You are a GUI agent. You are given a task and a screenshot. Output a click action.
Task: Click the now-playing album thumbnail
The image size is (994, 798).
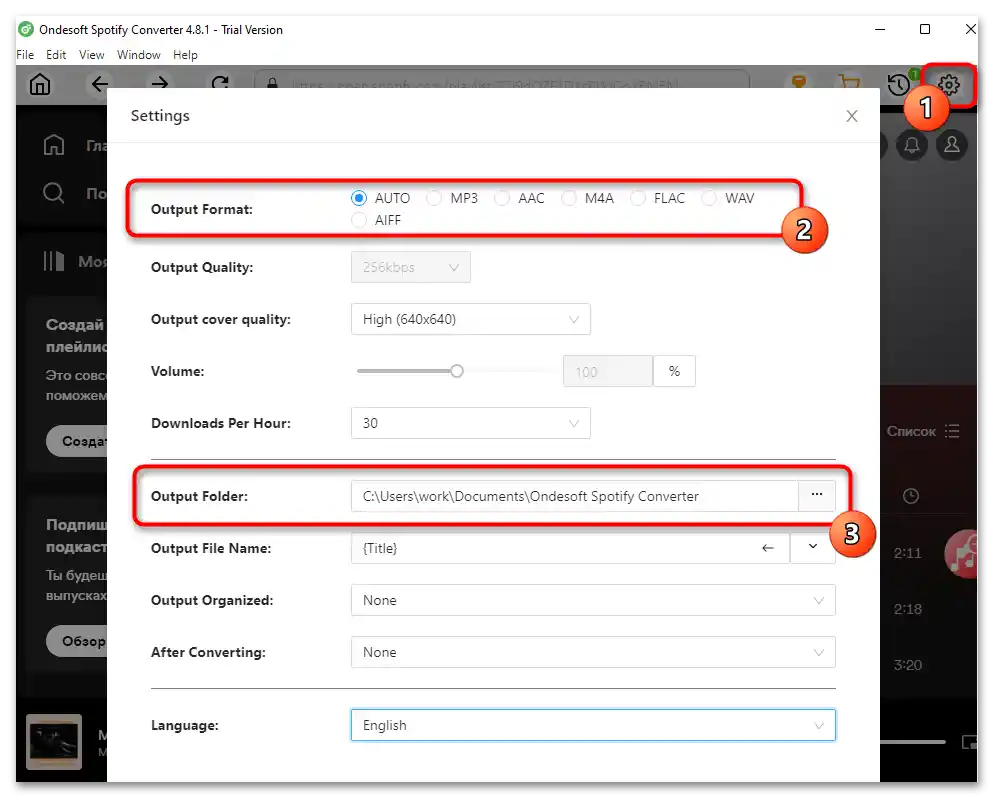pyautogui.click(x=54, y=742)
